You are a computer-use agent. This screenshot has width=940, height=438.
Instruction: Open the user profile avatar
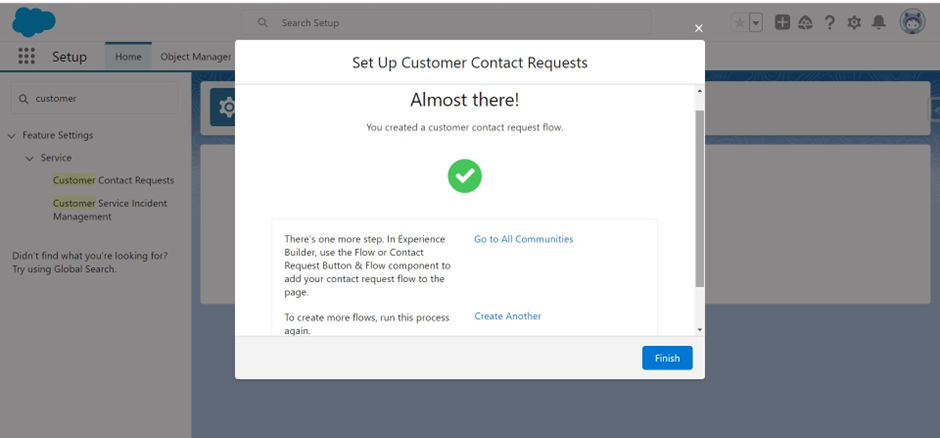(x=912, y=22)
